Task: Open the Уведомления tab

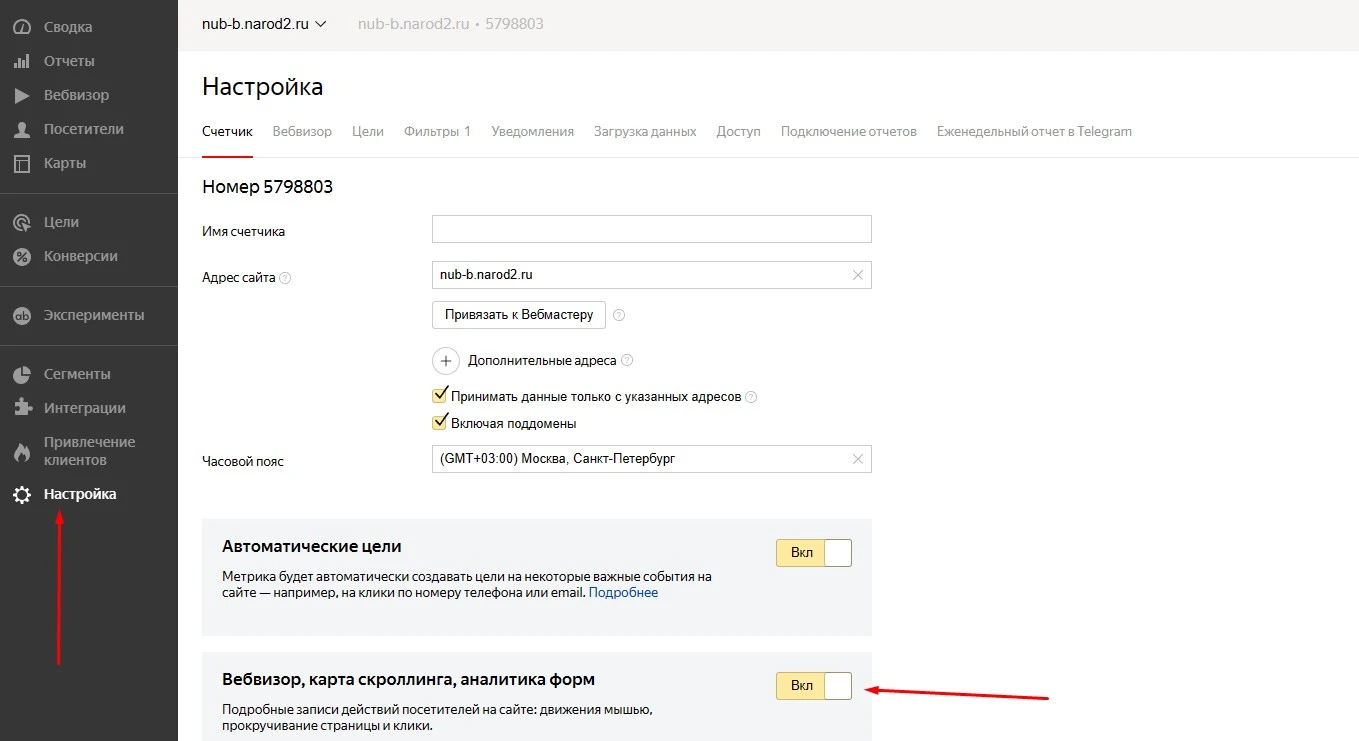Action: click(x=532, y=131)
